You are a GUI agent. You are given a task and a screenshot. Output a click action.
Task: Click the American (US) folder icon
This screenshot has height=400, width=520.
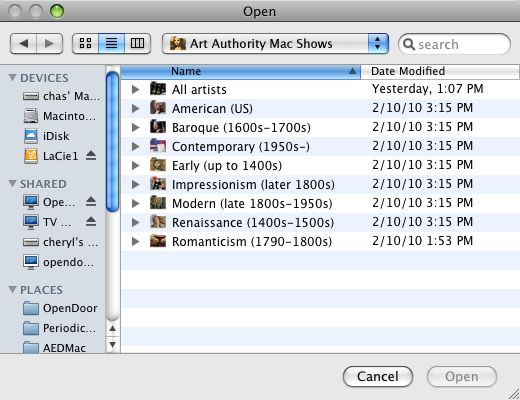coord(158,108)
